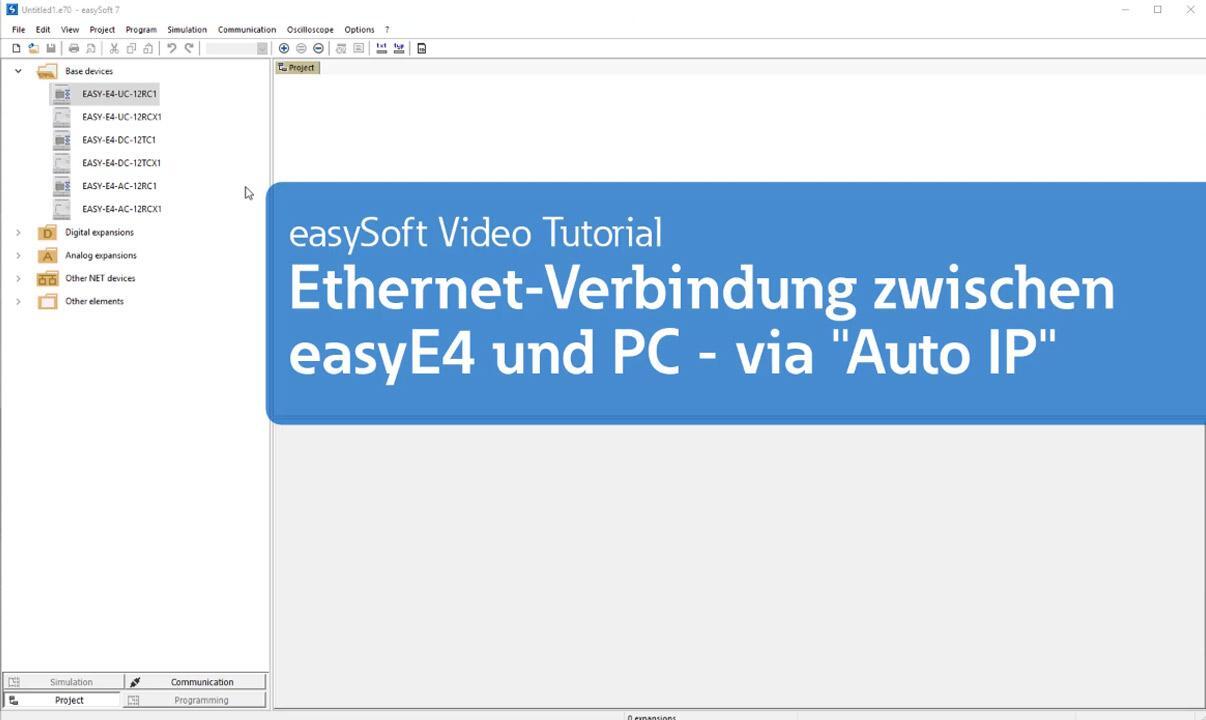Click the Base devices label
Image resolution: width=1206 pixels, height=720 pixels.
tap(89, 71)
